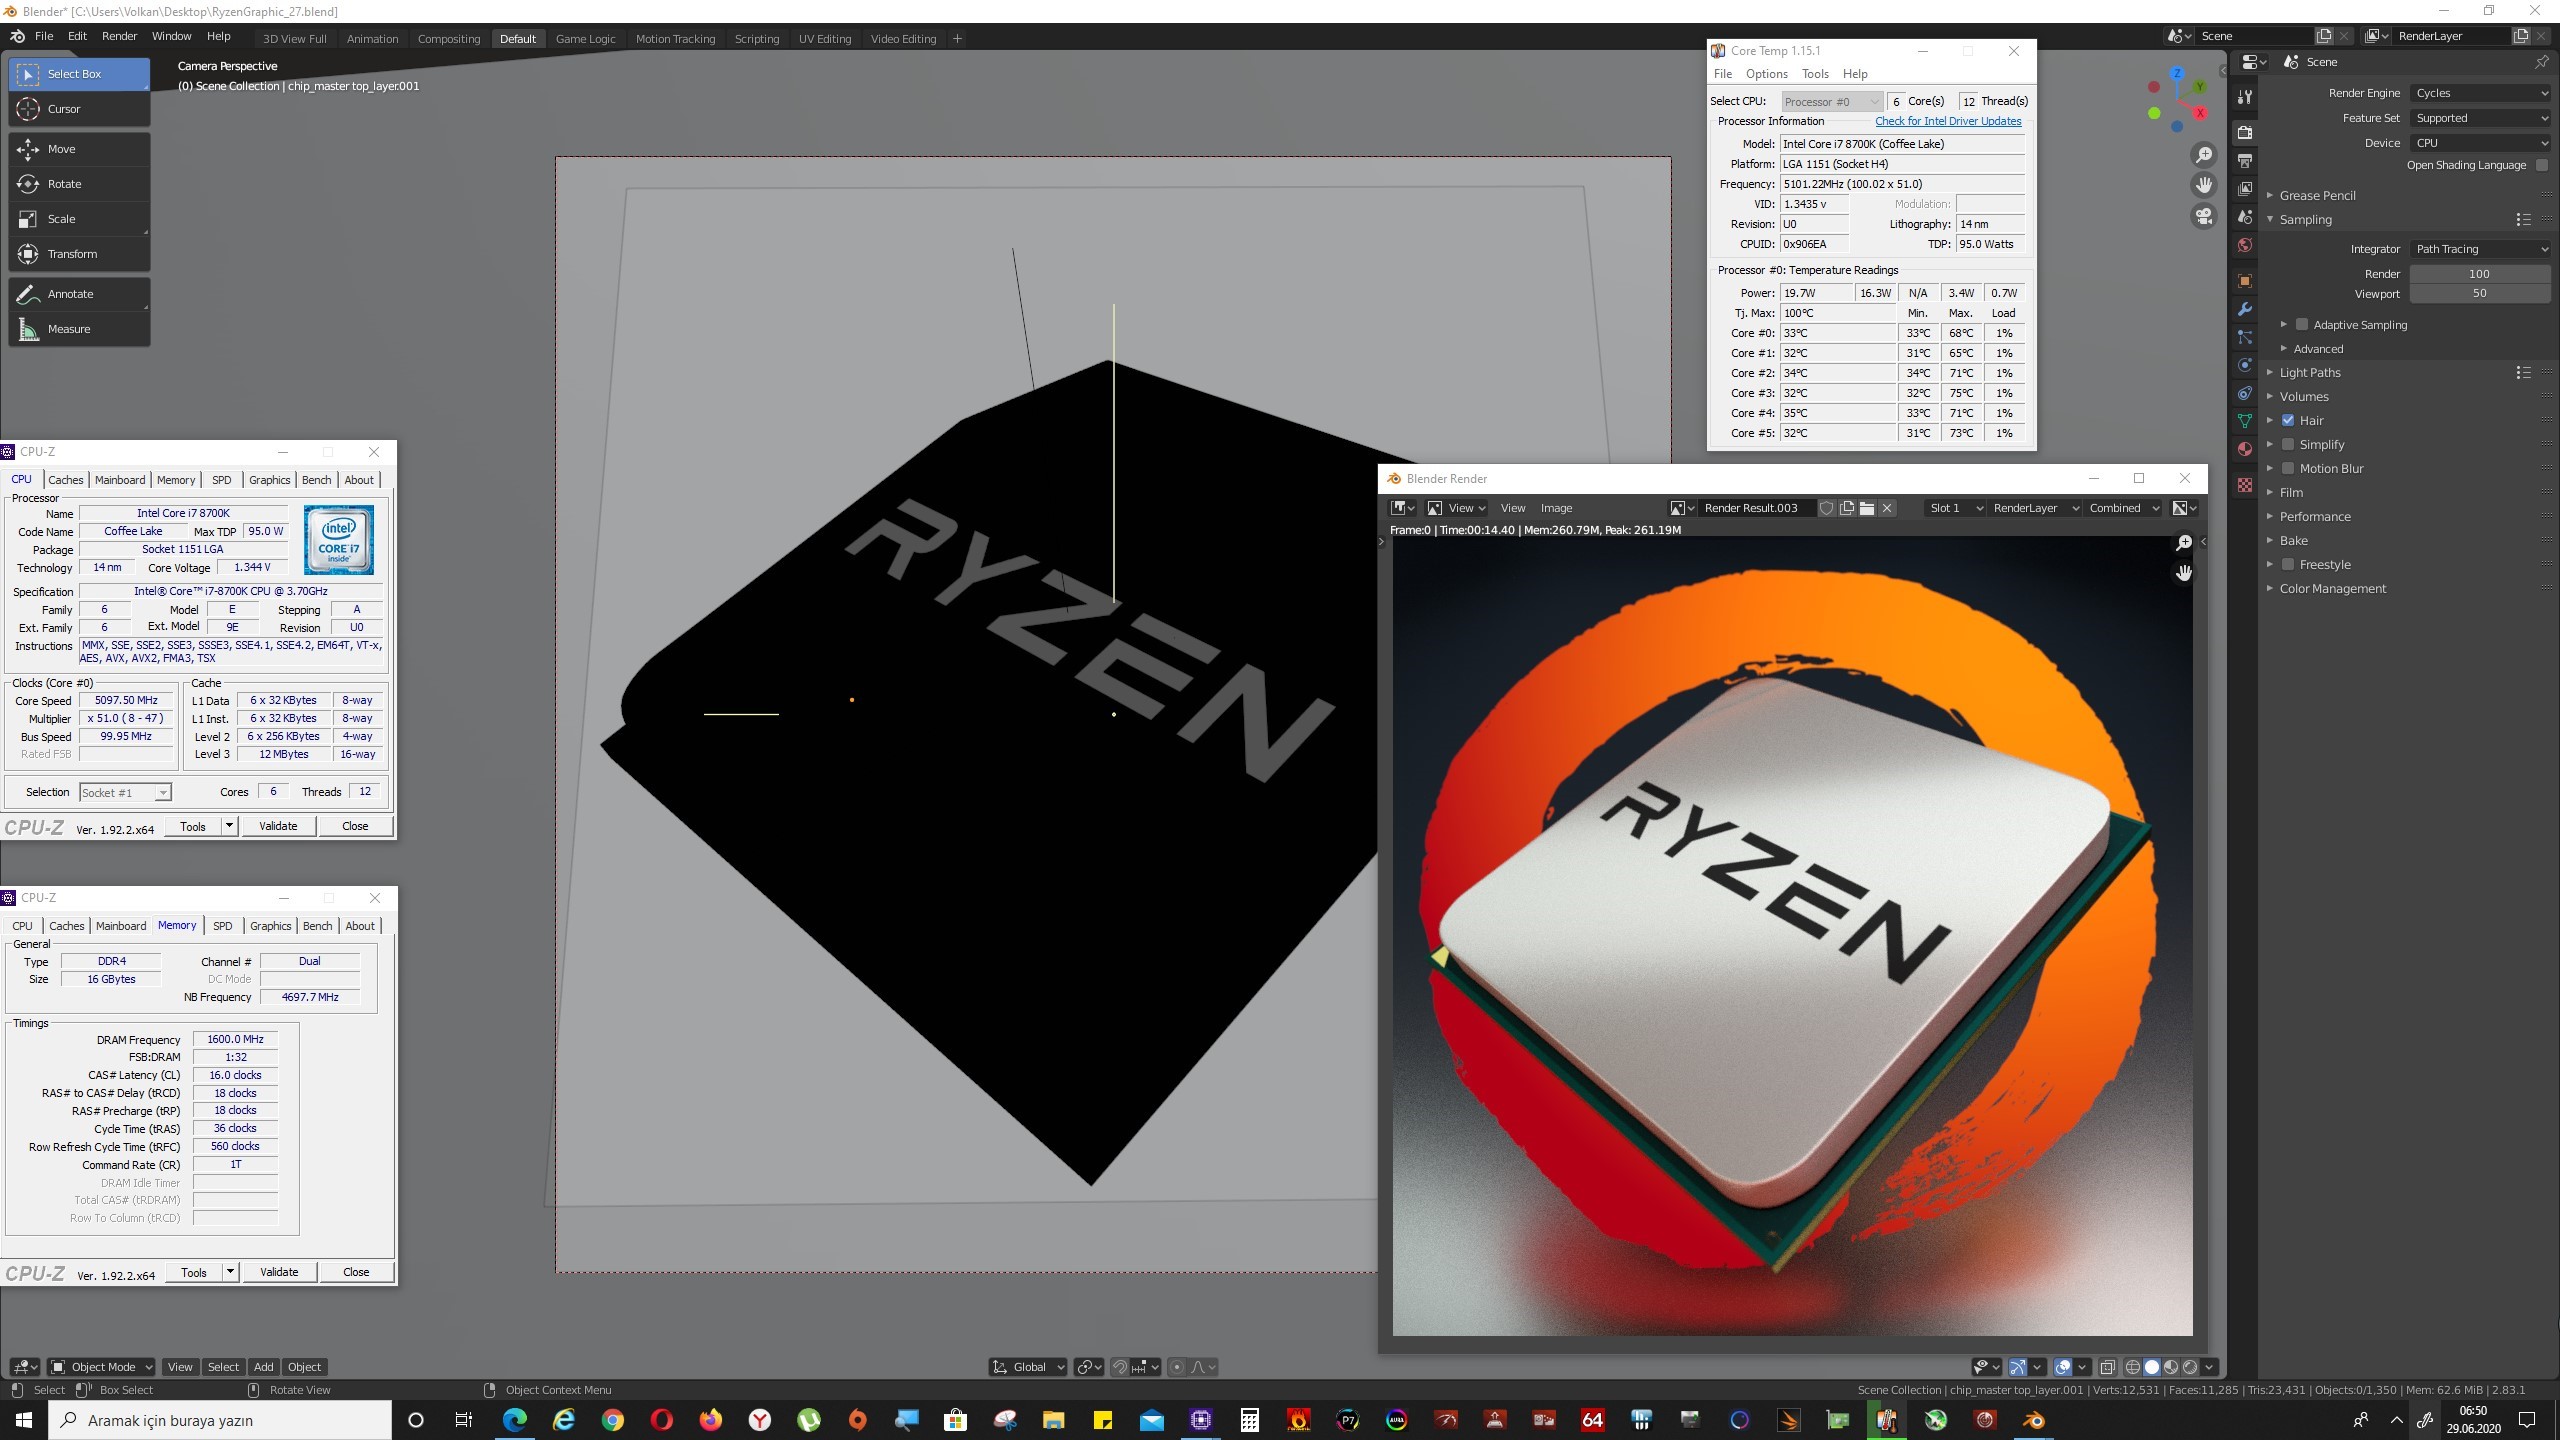Open image folder icon in Blender Render
Viewport: 2560px width, 1440px height.
tap(1867, 508)
